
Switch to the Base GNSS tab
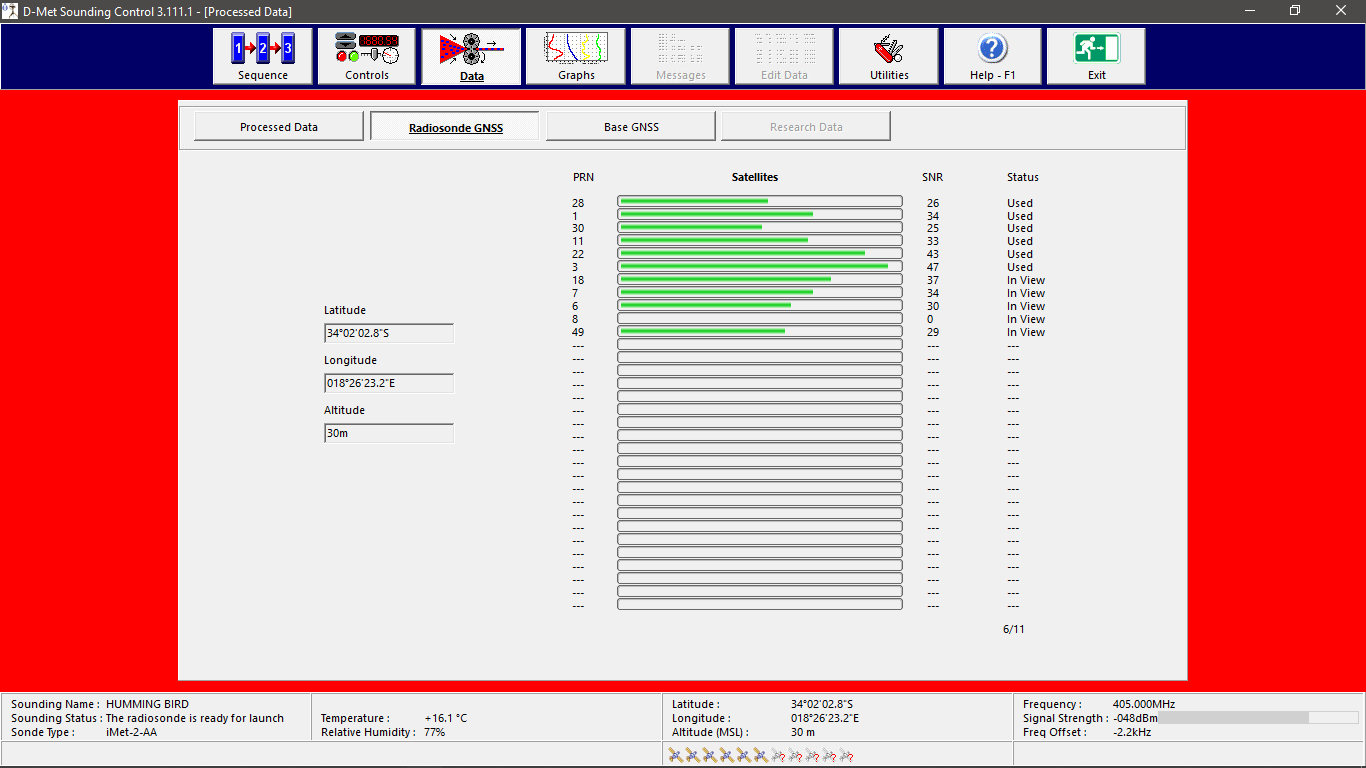[631, 127]
